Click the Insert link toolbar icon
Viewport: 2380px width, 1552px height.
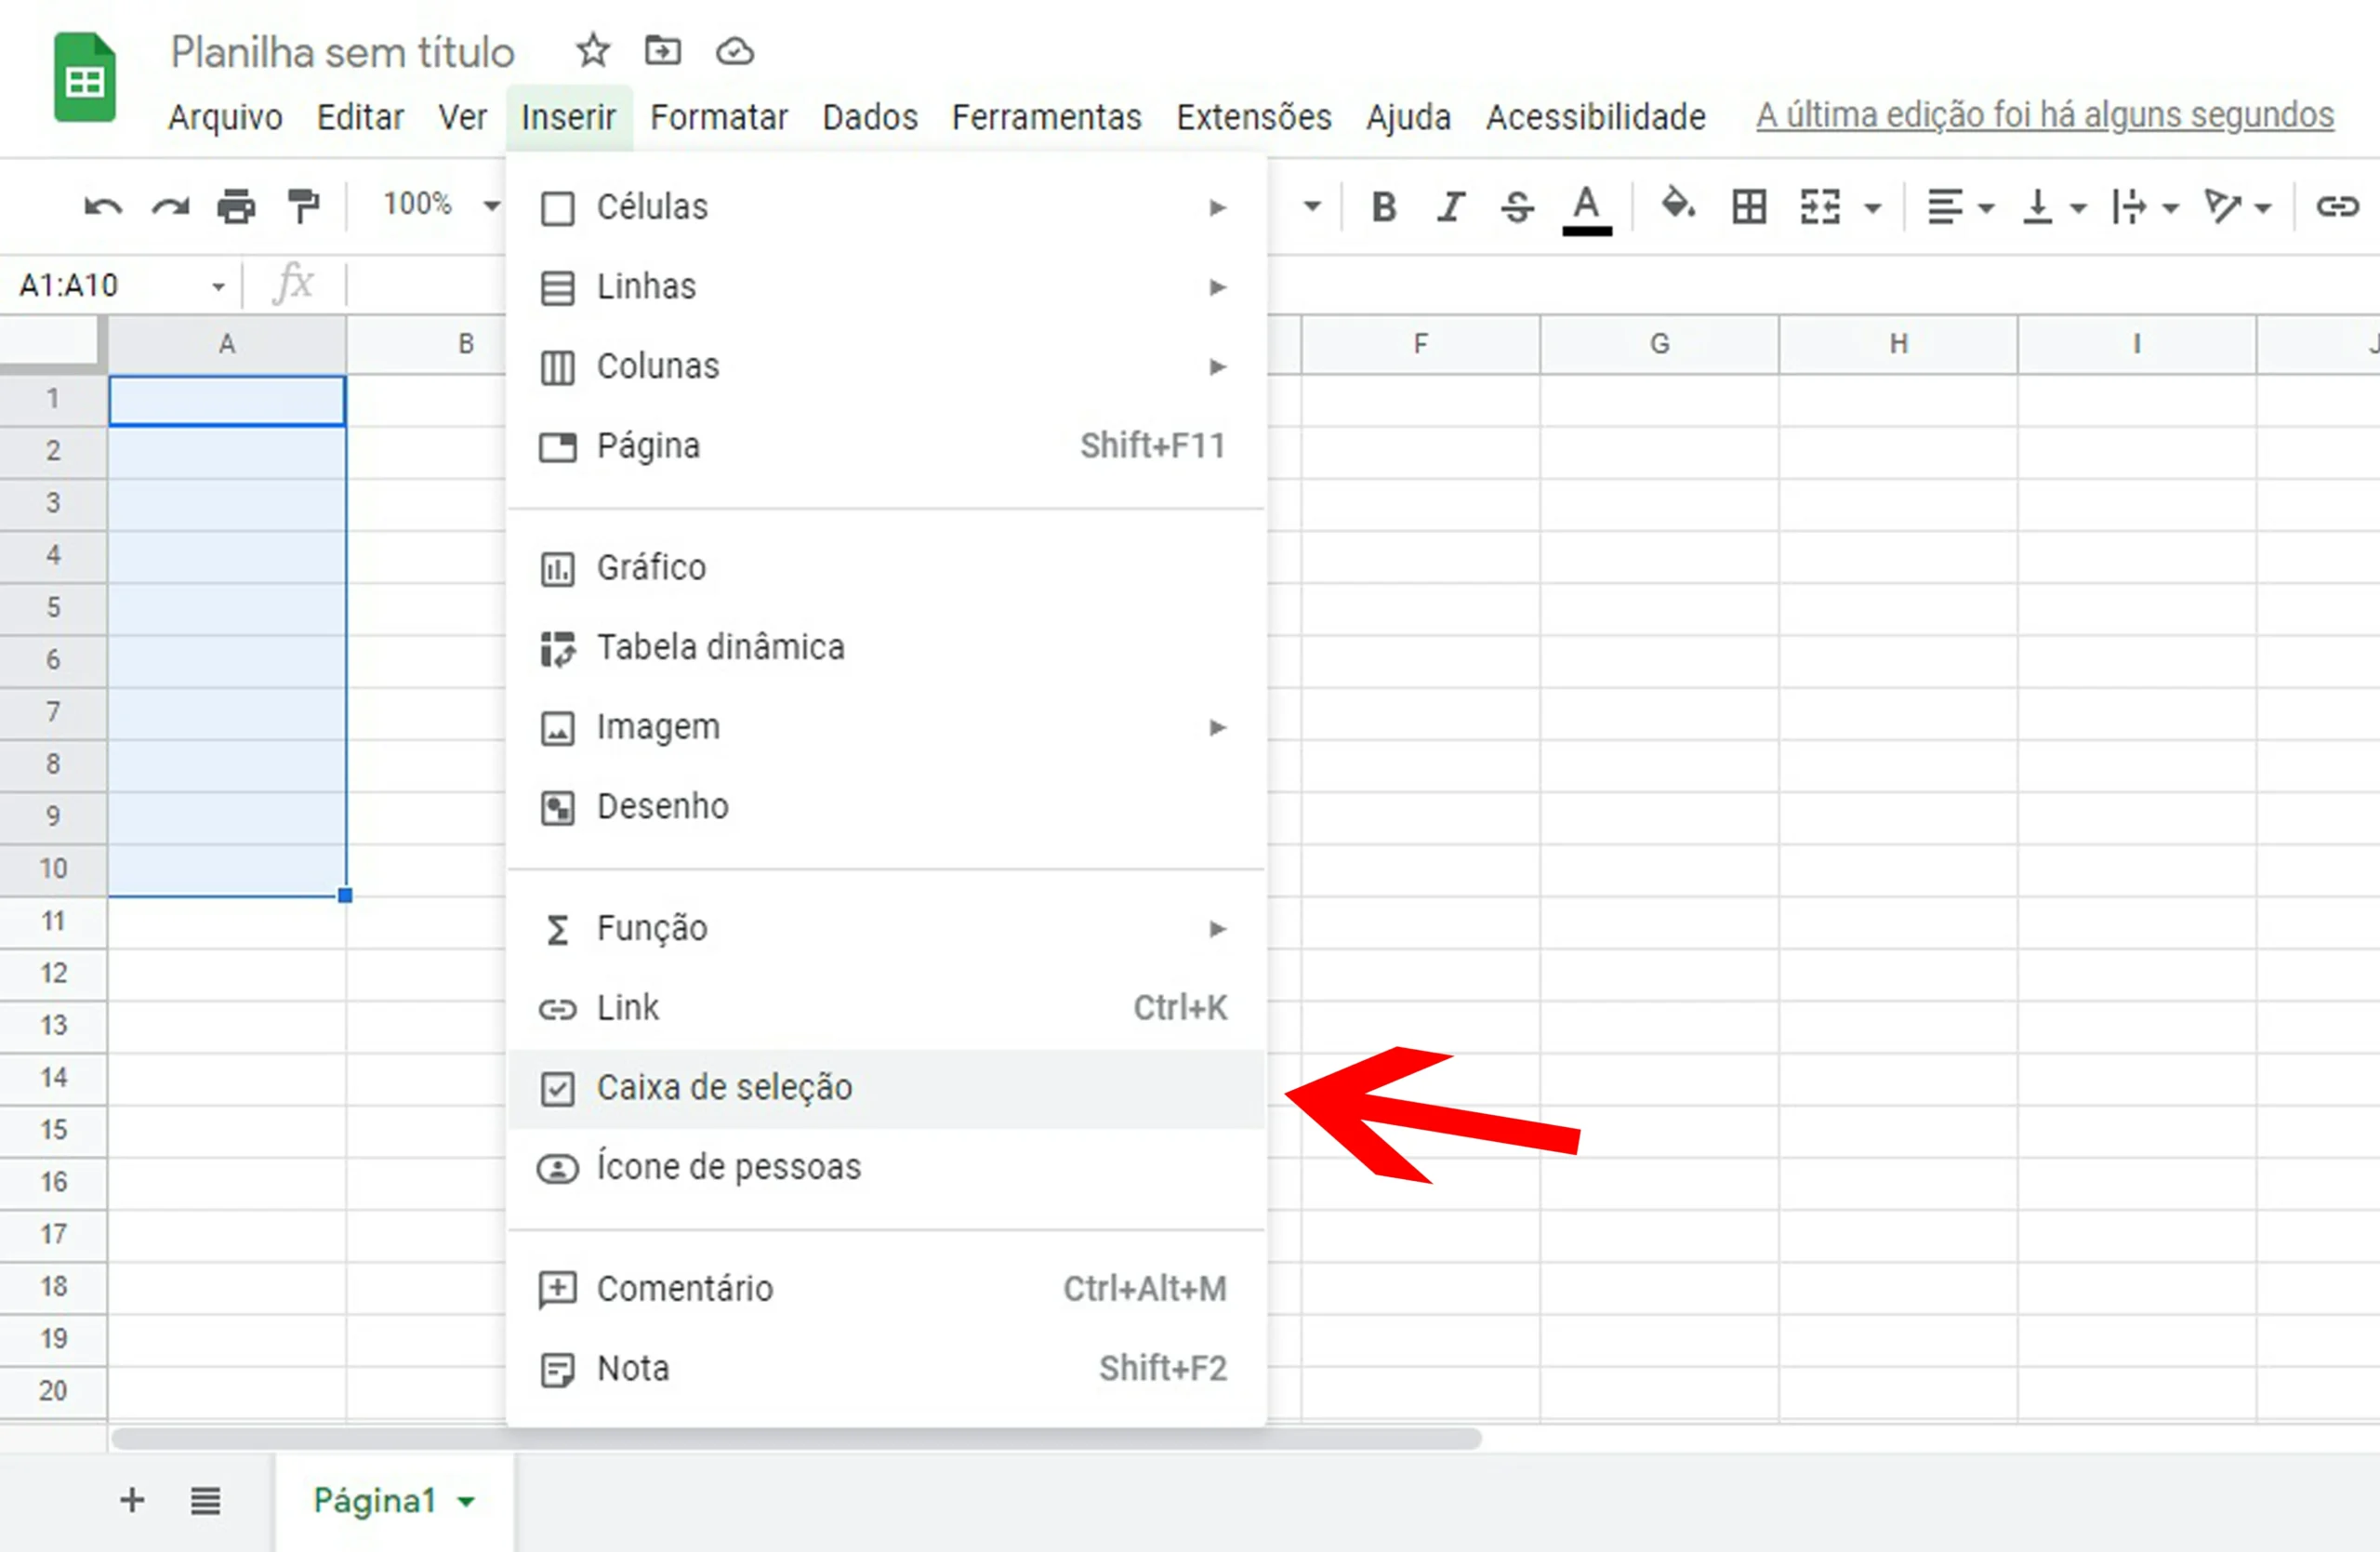pos(2338,207)
